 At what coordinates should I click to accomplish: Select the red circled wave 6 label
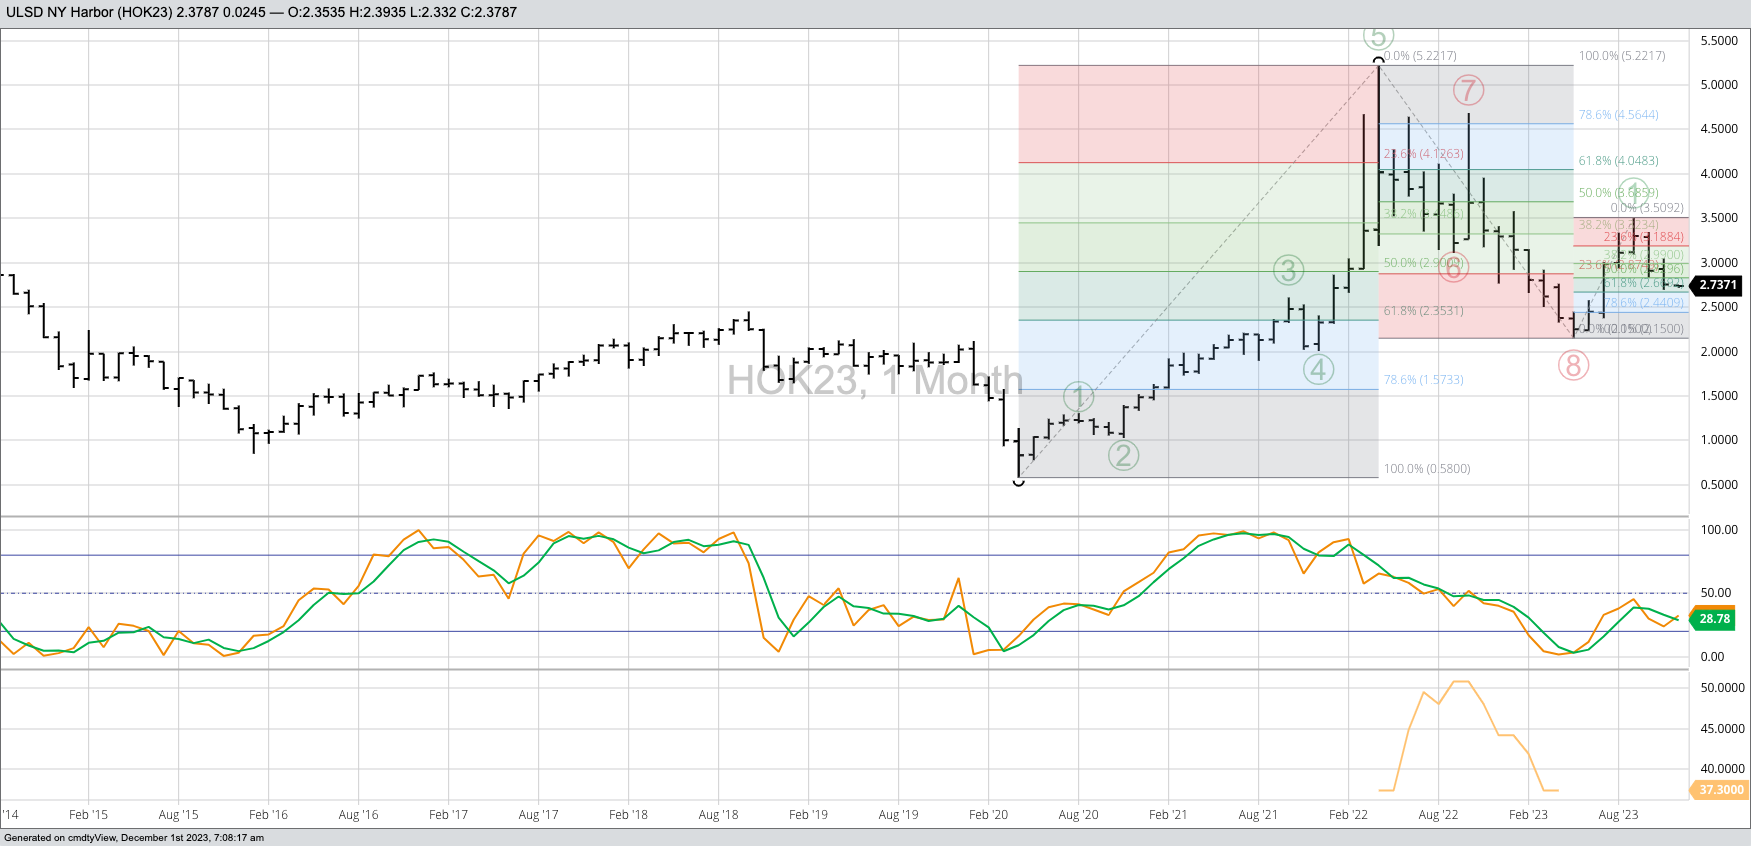[x=1453, y=267]
